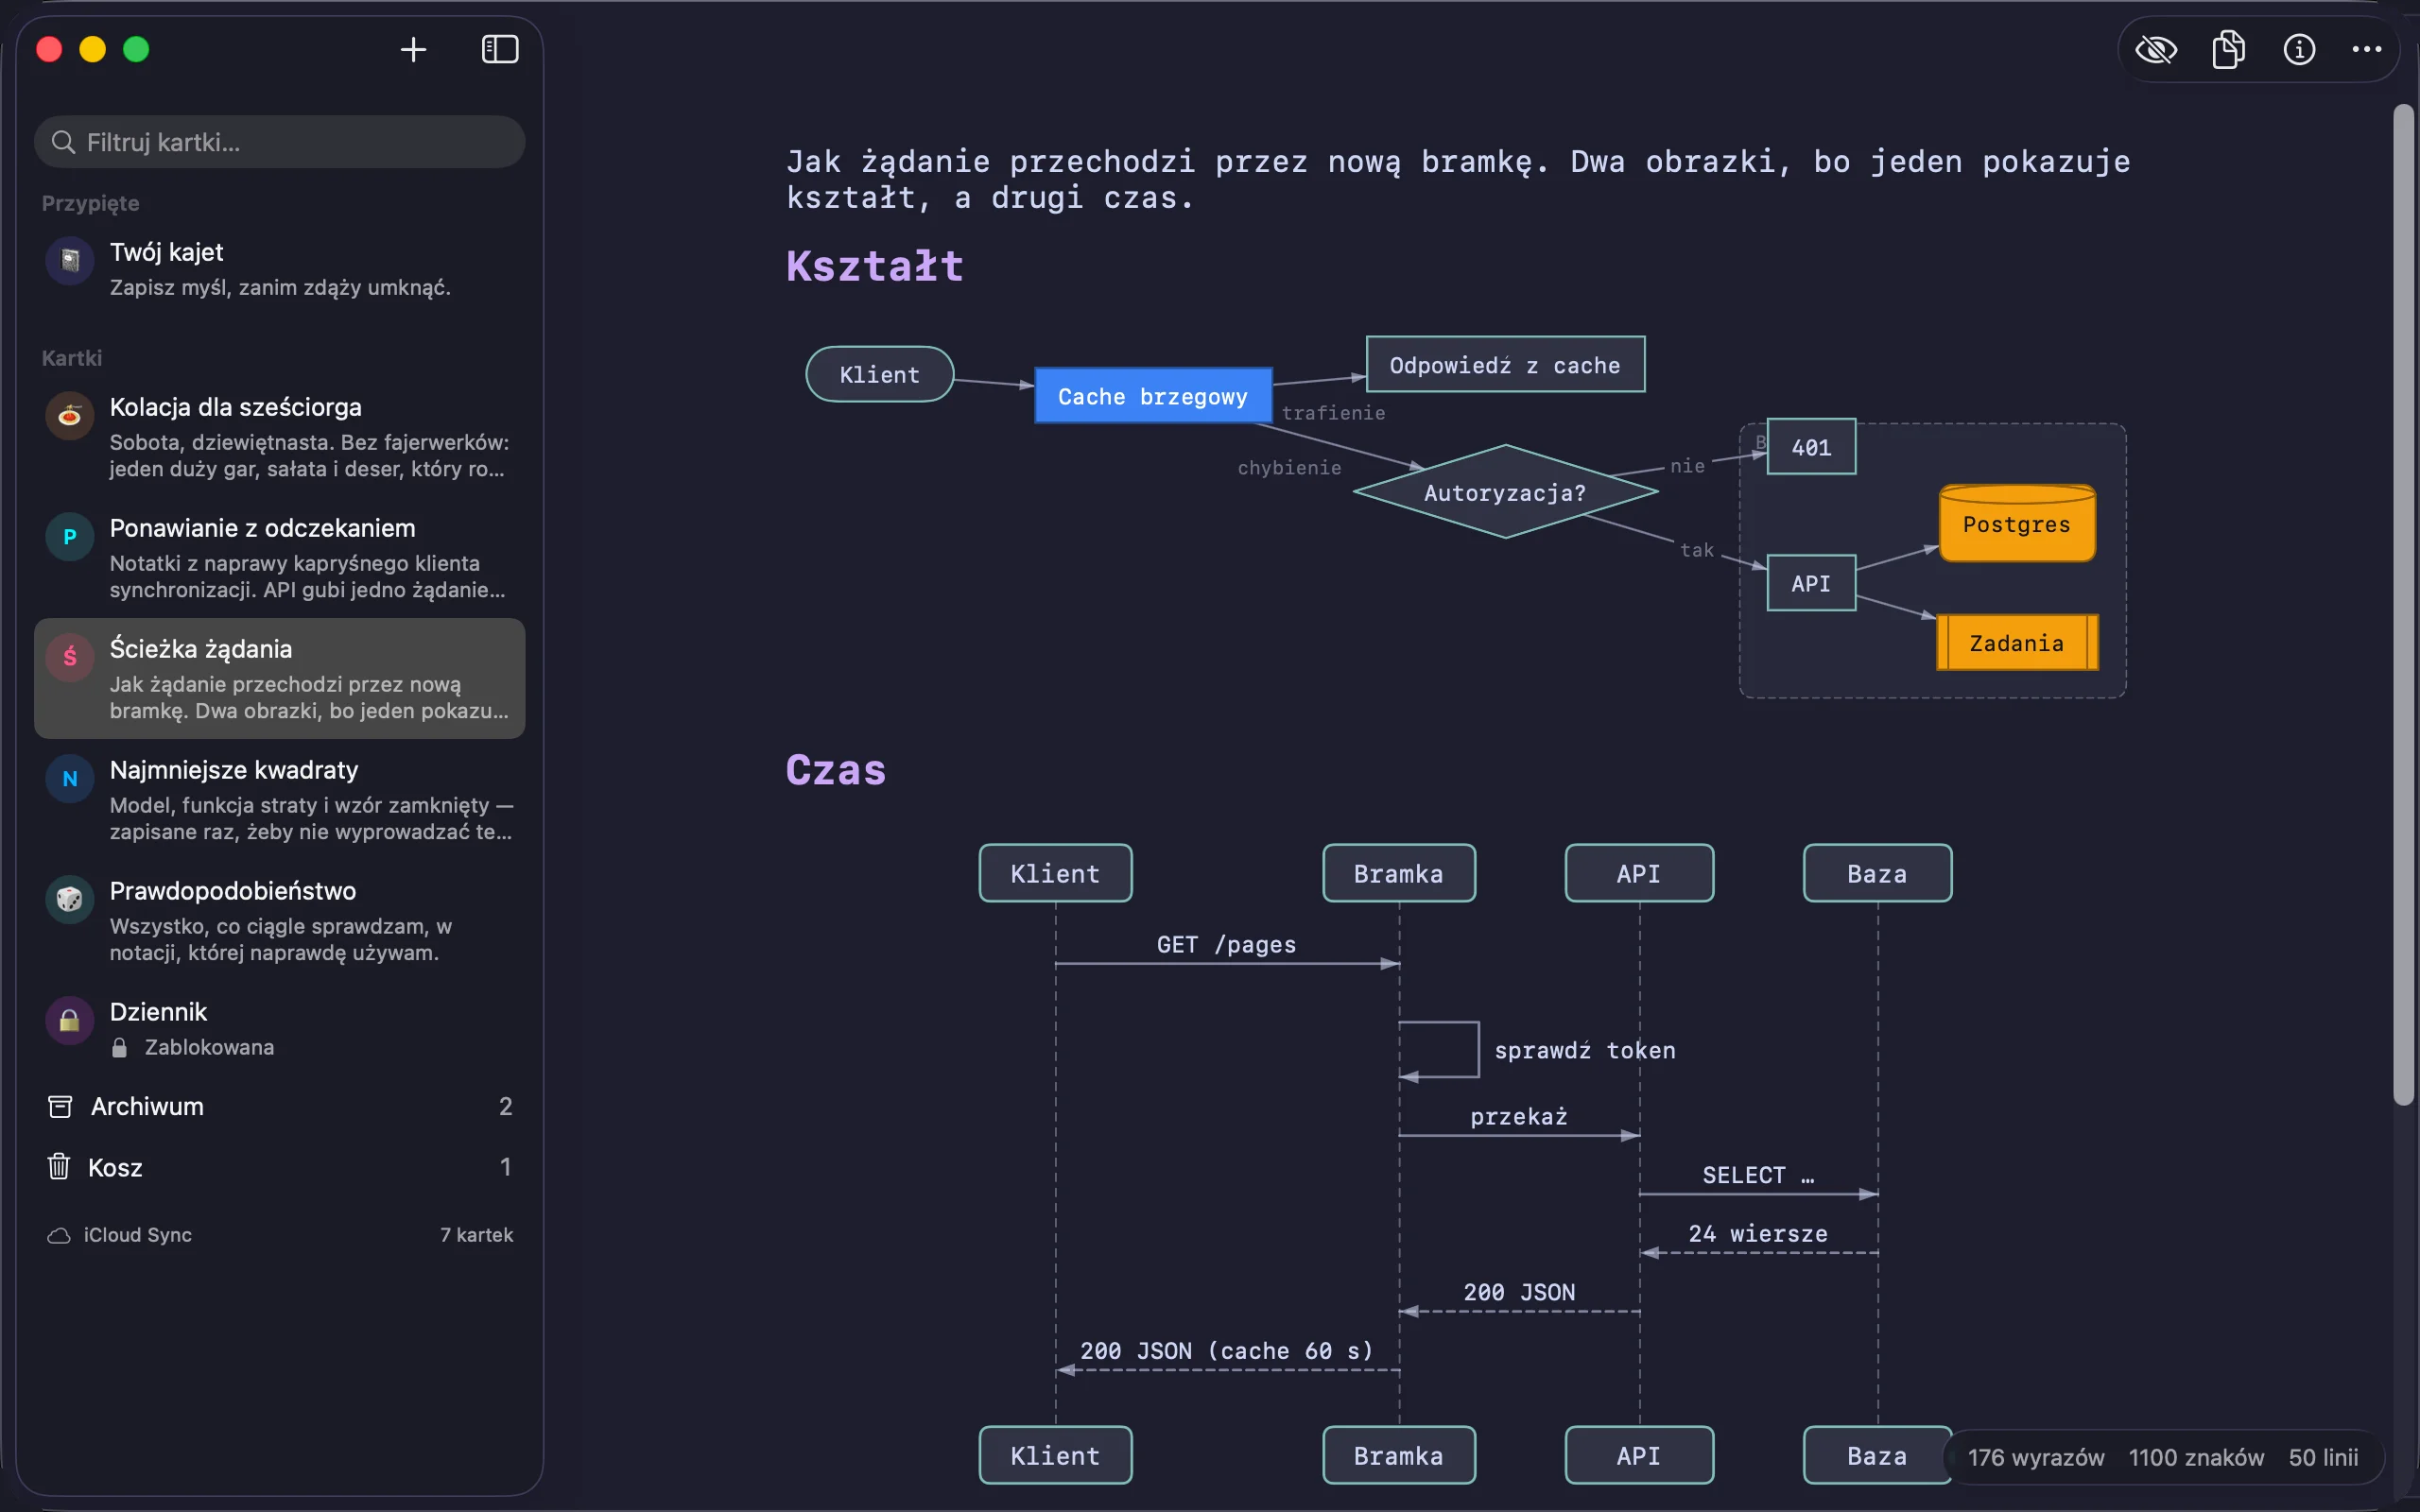2420x1512 pixels.
Task: Open the locked Dziennik note
Action: [x=279, y=1028]
